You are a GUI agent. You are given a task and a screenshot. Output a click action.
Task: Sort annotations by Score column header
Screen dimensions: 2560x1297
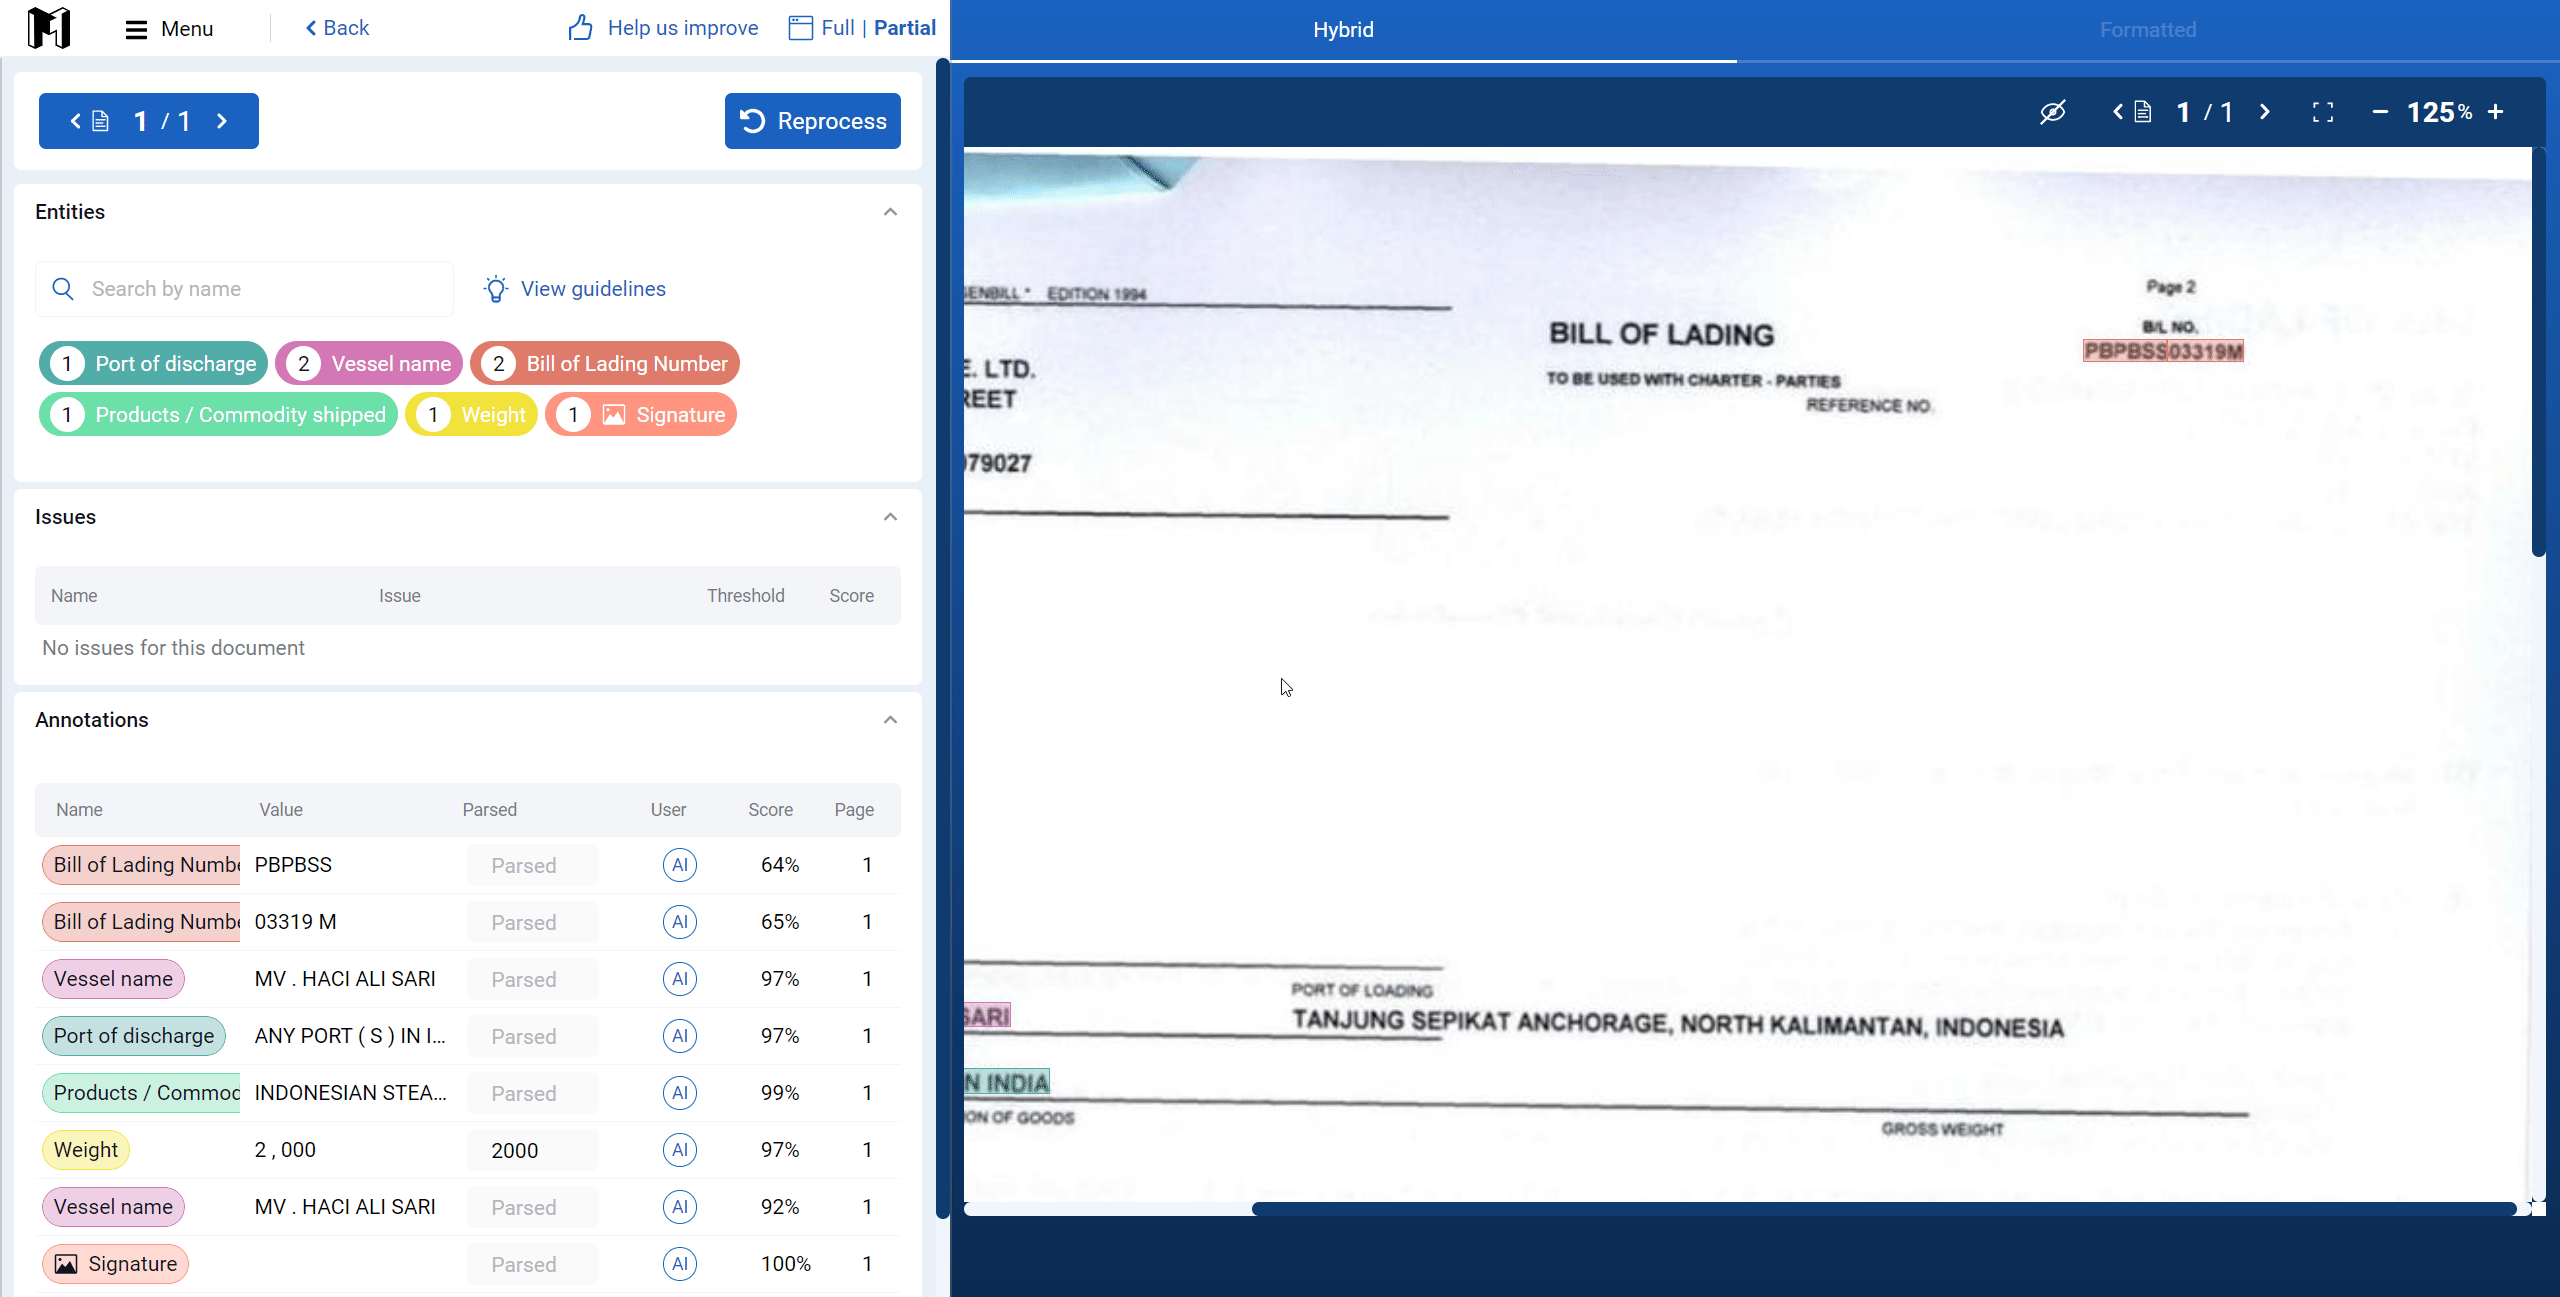tap(770, 810)
